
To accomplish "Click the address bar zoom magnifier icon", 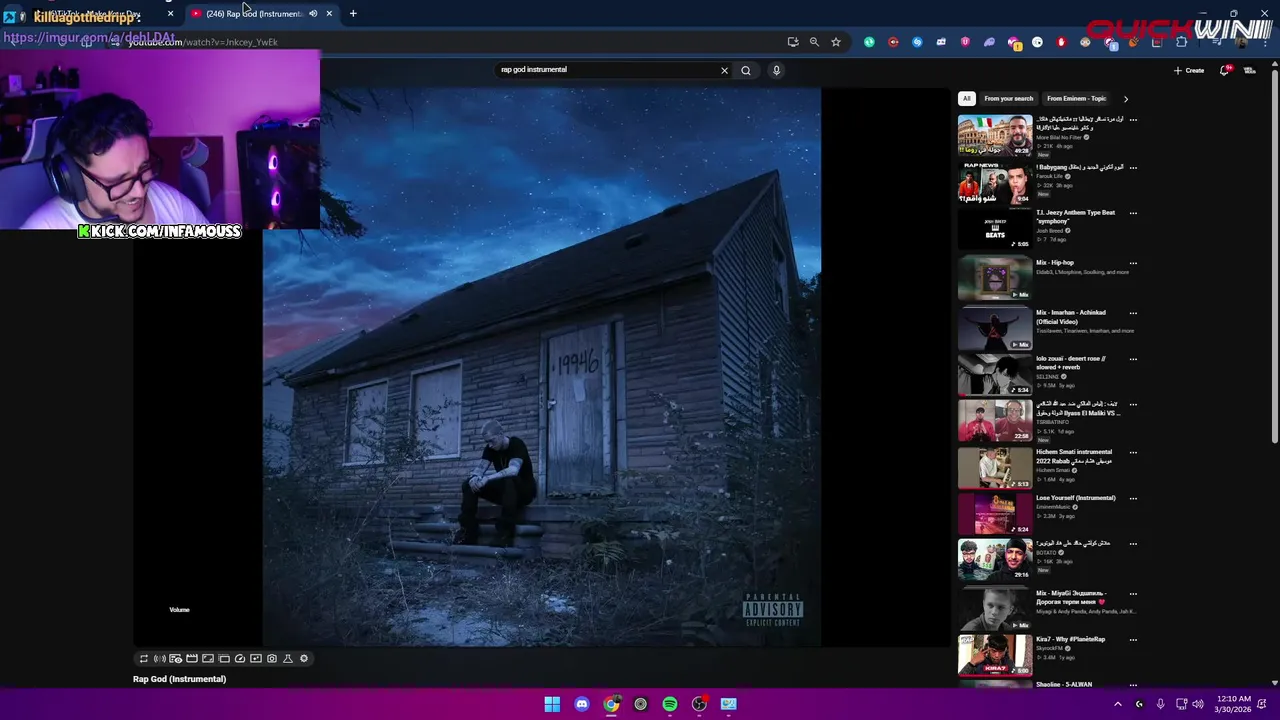I will tap(814, 42).
